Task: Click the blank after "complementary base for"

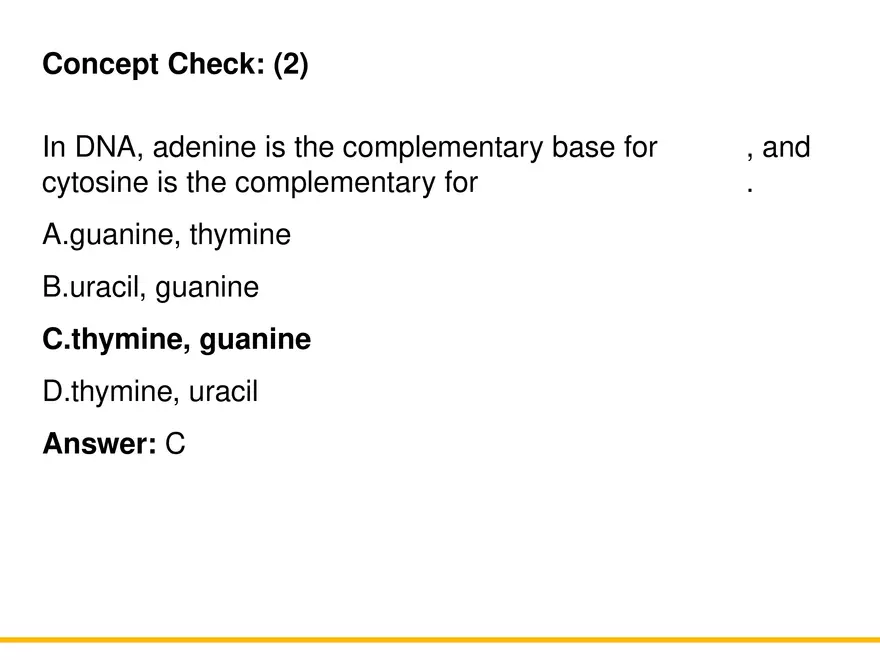Action: coord(702,149)
